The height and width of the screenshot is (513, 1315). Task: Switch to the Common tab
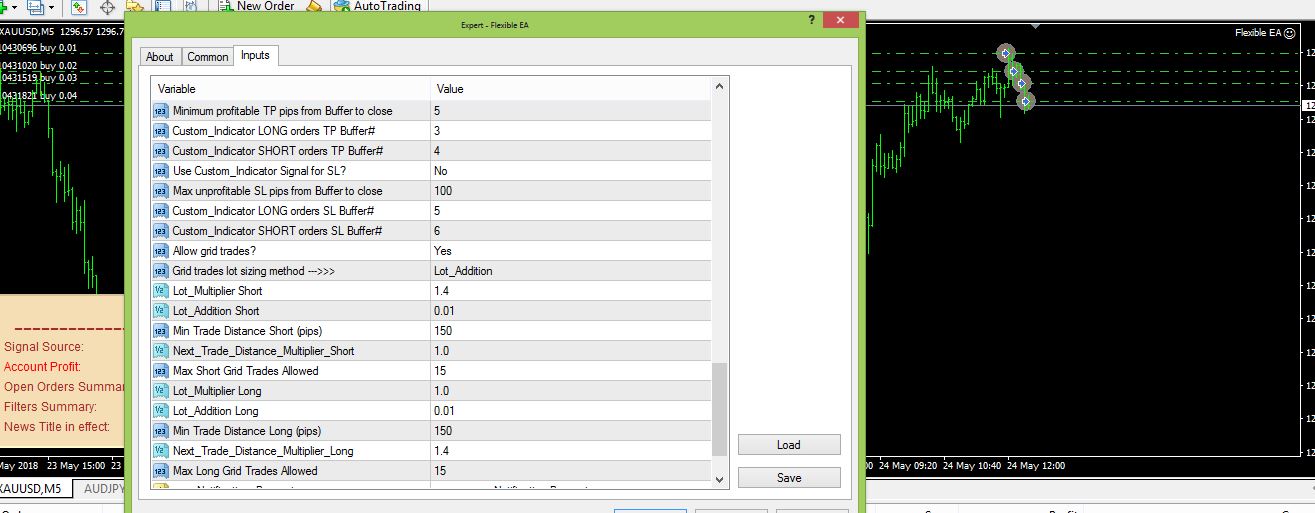(207, 57)
